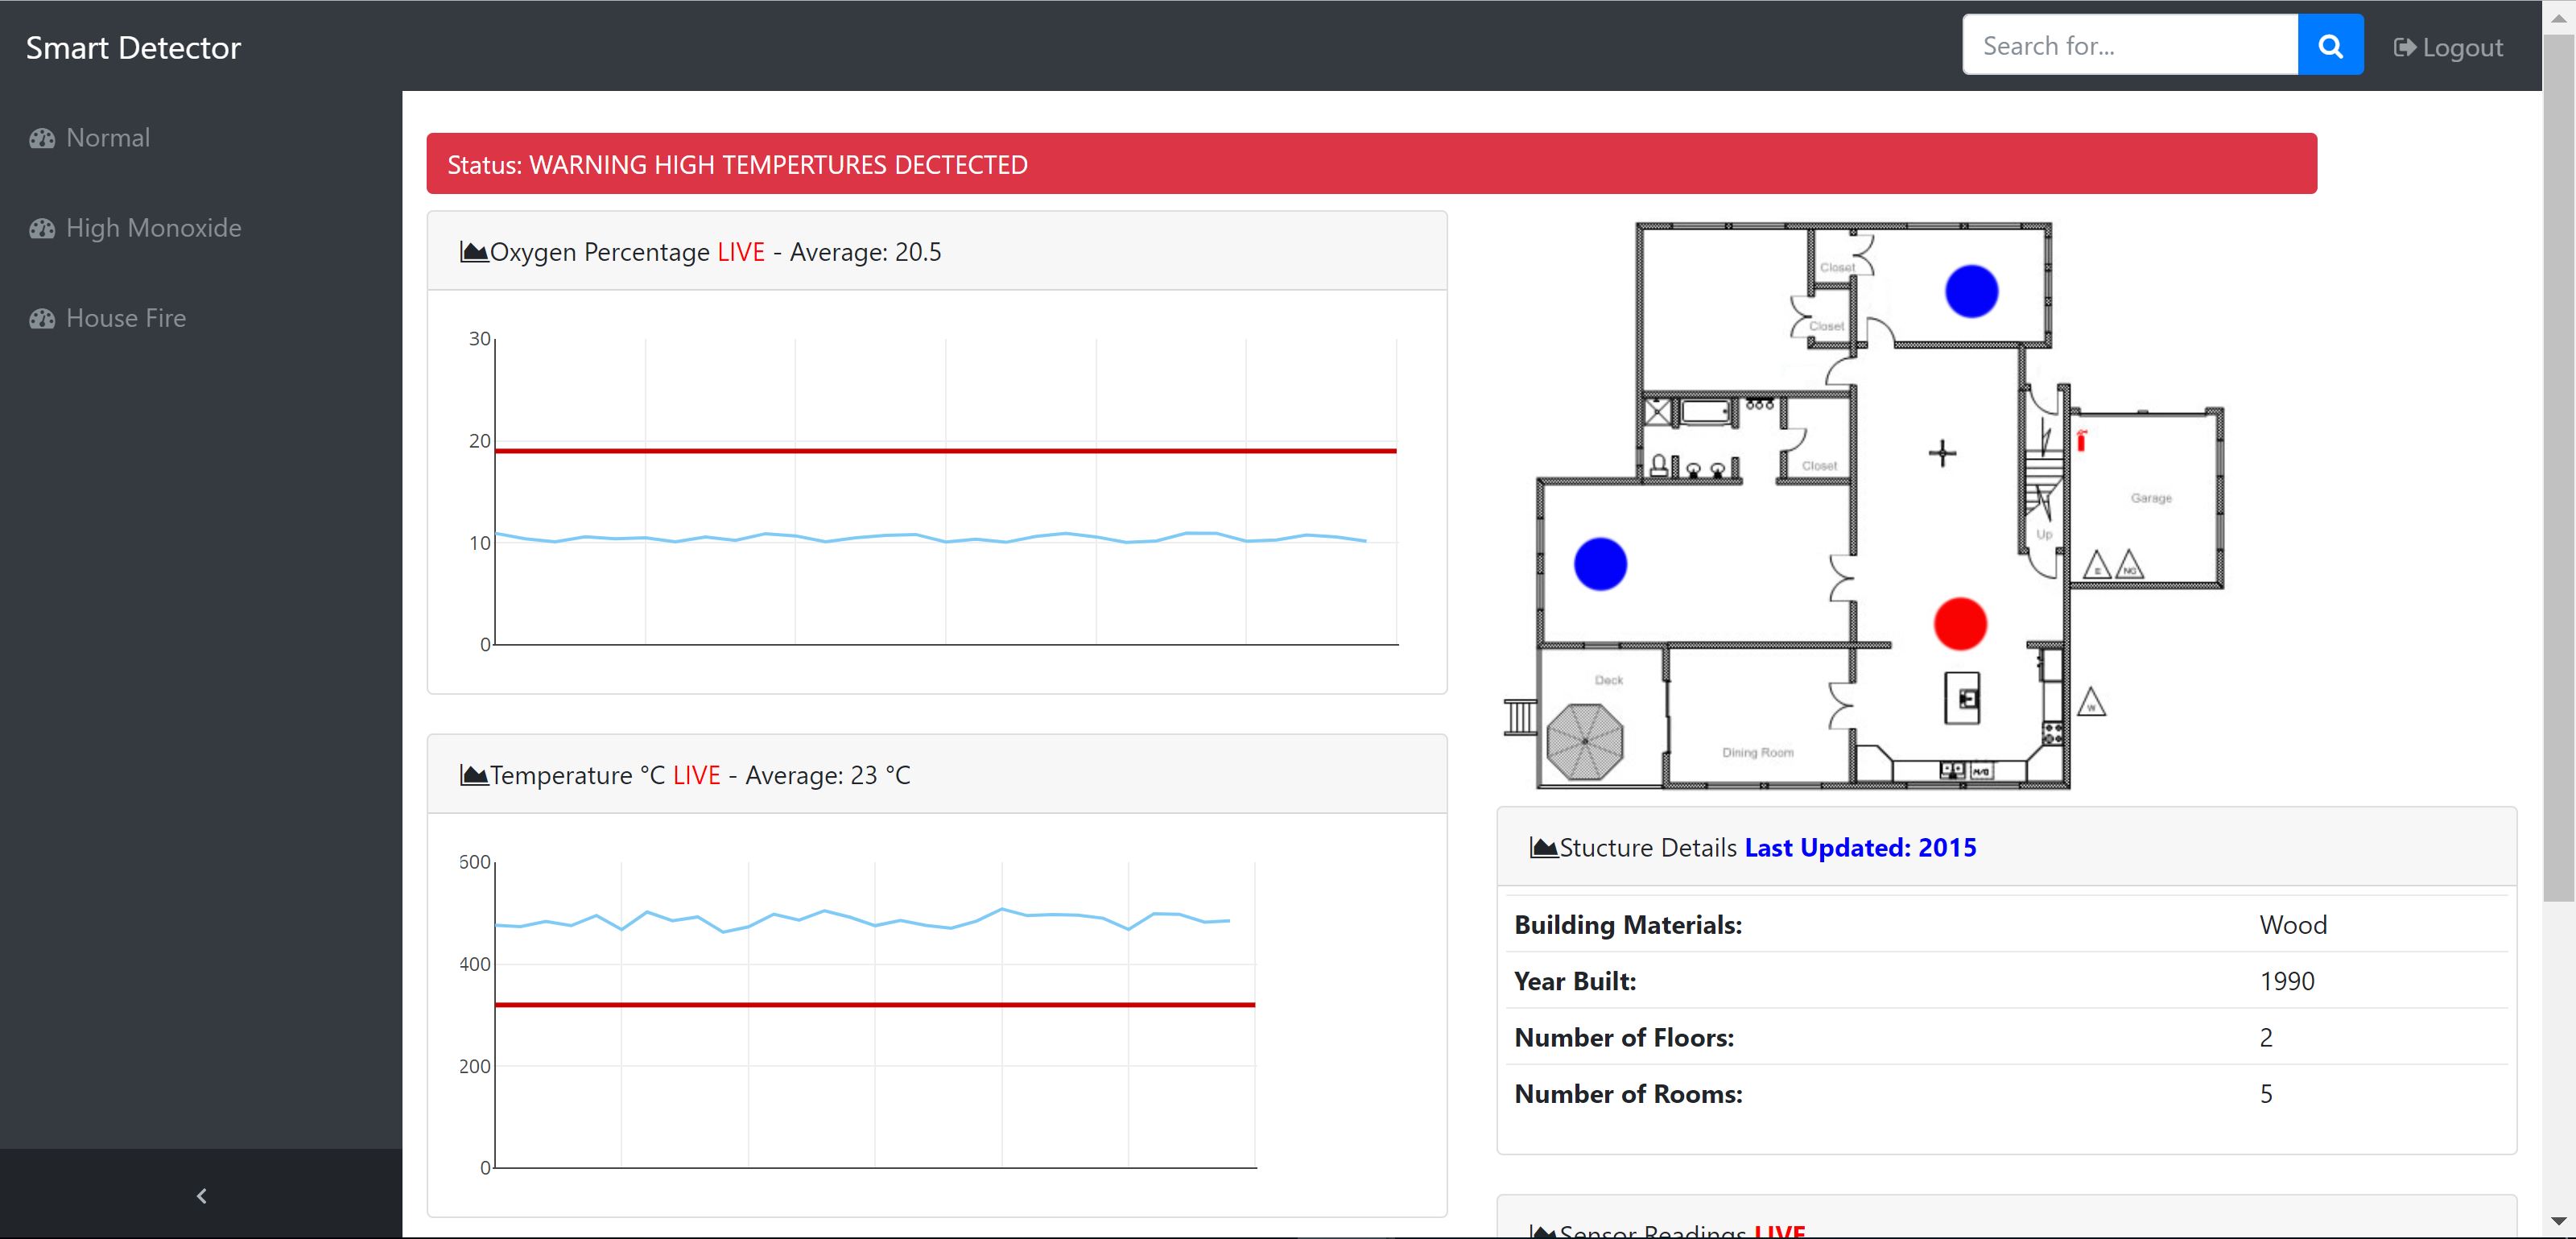Click the left blue sensor dot
Image resolution: width=2576 pixels, height=1239 pixels.
1600,564
